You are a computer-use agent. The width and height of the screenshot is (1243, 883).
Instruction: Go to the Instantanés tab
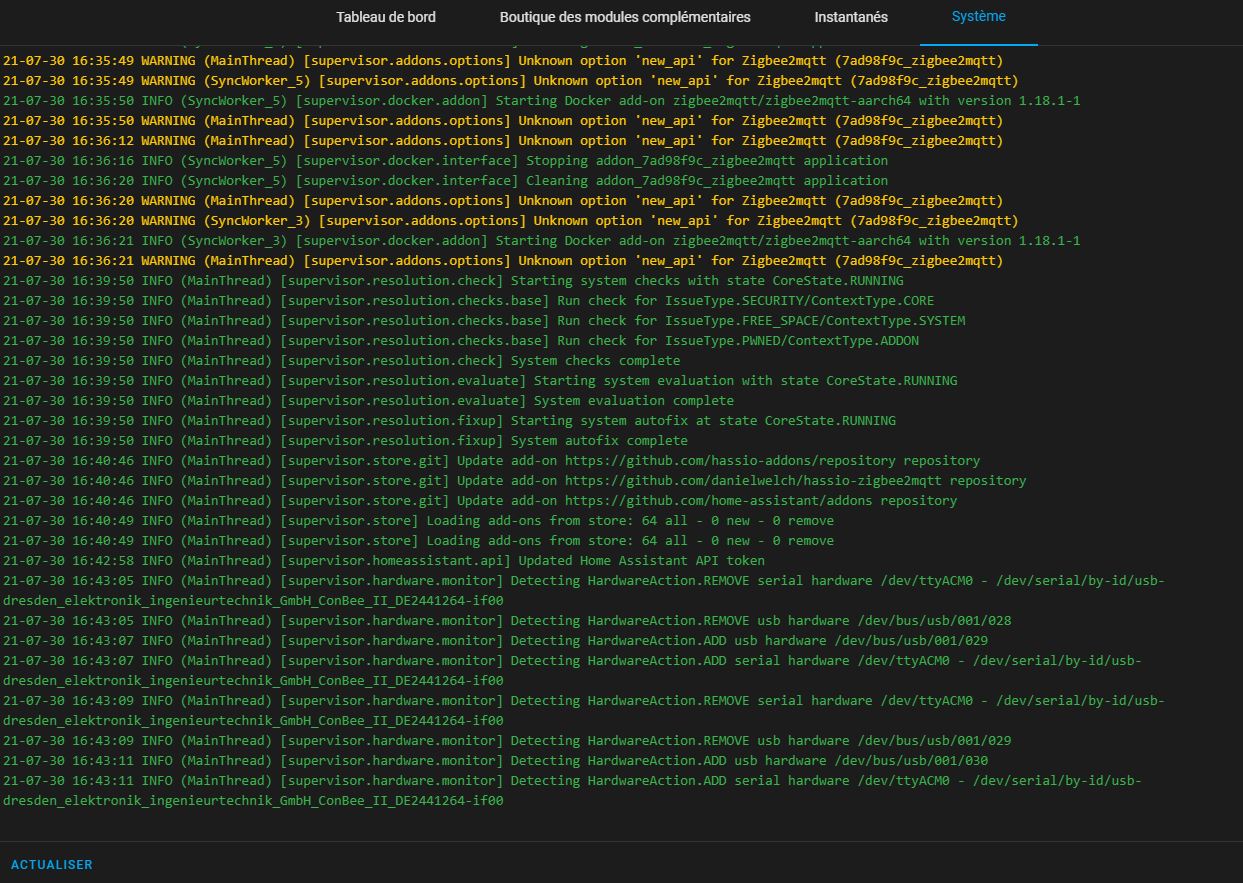coord(850,17)
